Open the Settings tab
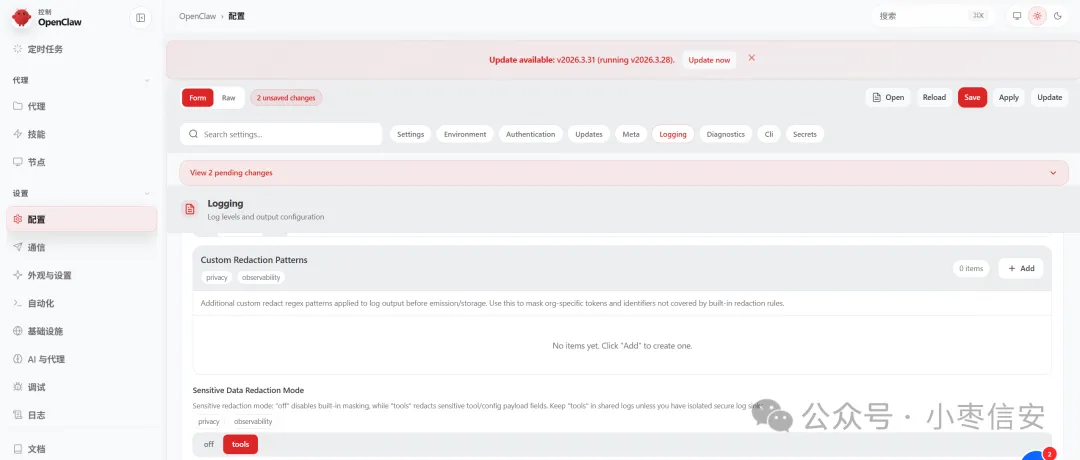The image size is (1080, 460). (x=411, y=134)
